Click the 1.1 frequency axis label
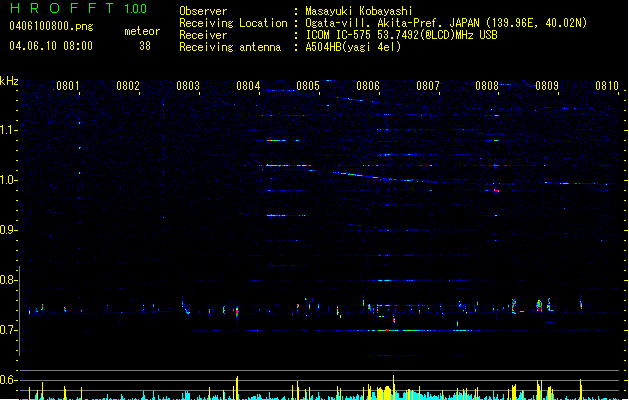 pos(8,130)
